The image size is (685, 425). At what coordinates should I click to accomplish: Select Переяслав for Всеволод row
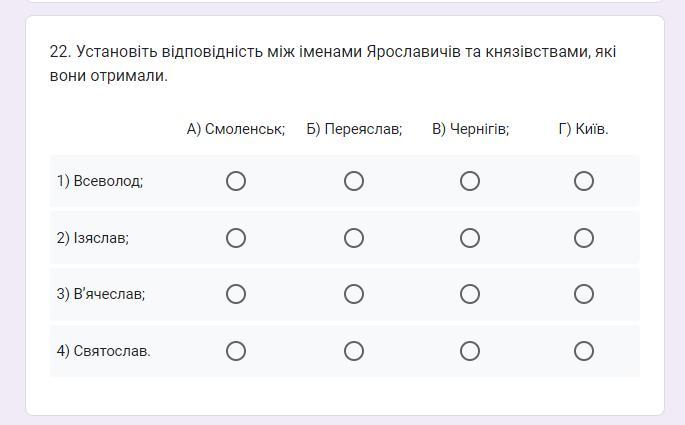[354, 181]
